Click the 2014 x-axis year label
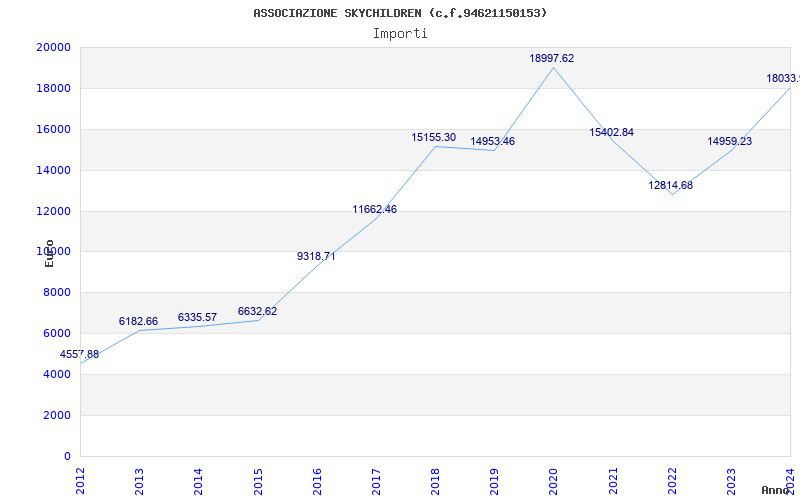Viewport: 800px width, 500px height. coord(198,481)
